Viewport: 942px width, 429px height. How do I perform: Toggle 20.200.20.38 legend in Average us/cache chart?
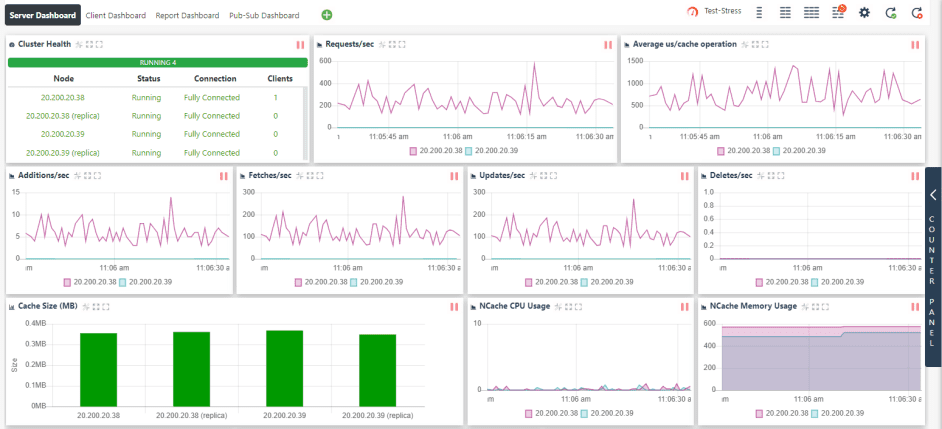pos(743,151)
